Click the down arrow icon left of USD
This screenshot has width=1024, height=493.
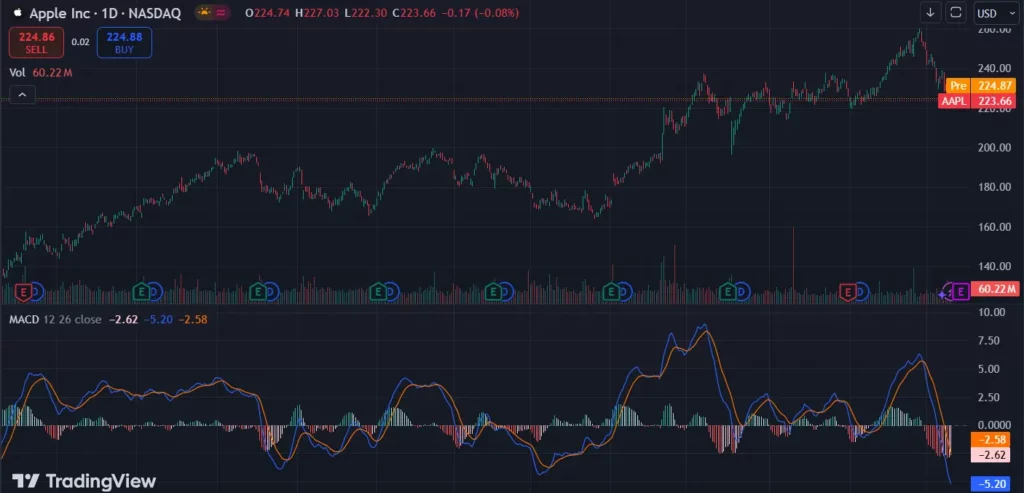point(930,13)
